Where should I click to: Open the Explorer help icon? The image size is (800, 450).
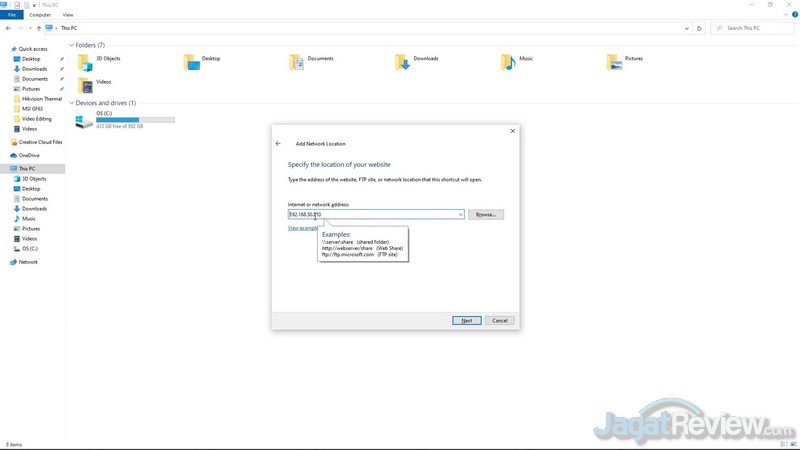(794, 15)
